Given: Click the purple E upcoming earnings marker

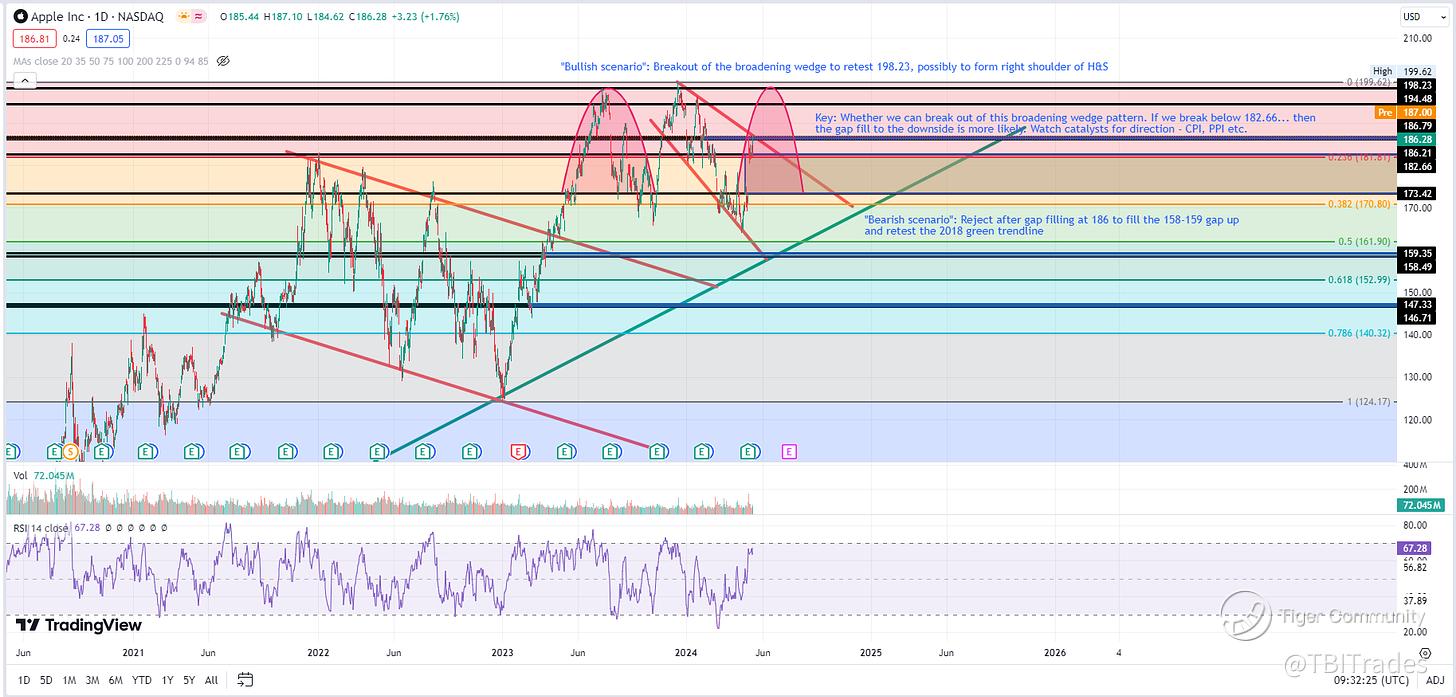Looking at the screenshot, I should (788, 452).
